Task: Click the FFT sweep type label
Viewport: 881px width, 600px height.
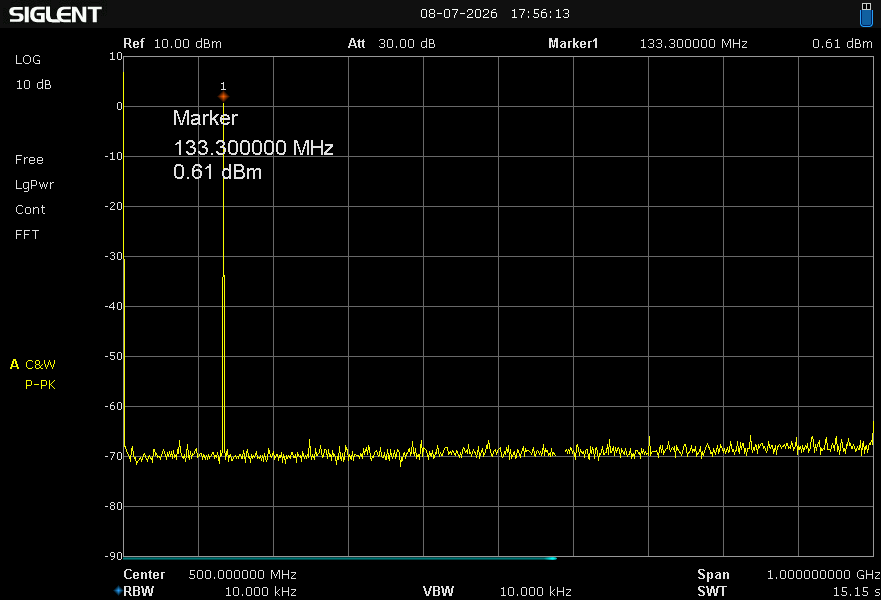Action: (x=27, y=235)
